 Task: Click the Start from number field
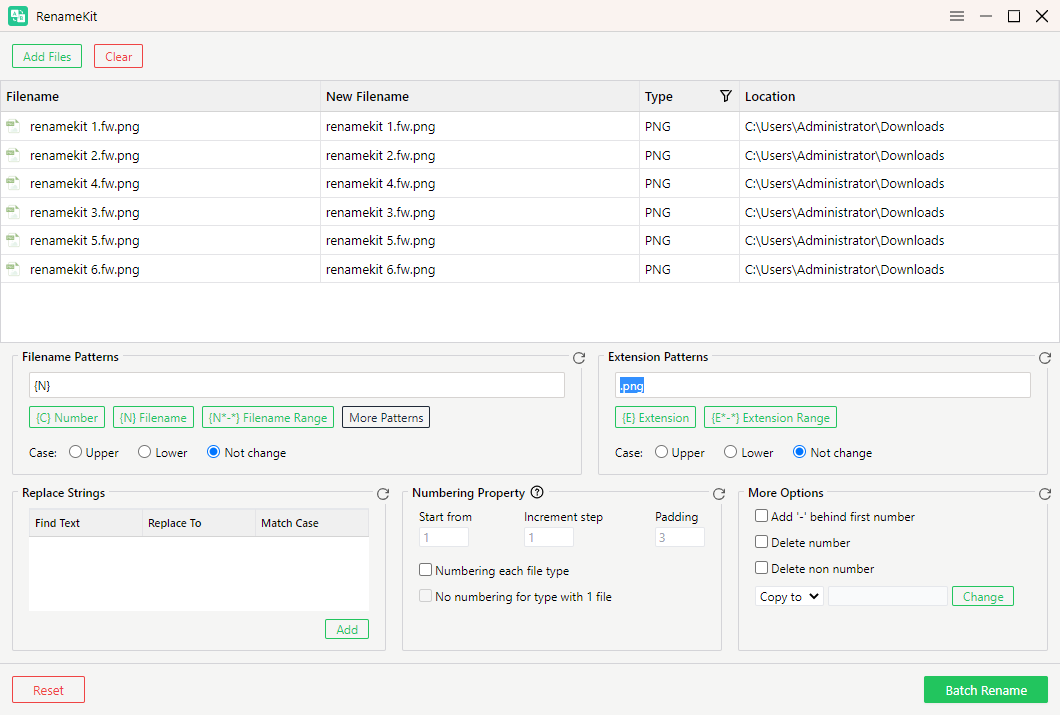point(444,537)
